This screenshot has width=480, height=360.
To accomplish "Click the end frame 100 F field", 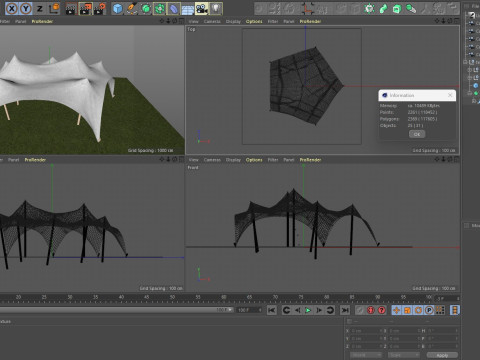I will [x=249, y=310].
